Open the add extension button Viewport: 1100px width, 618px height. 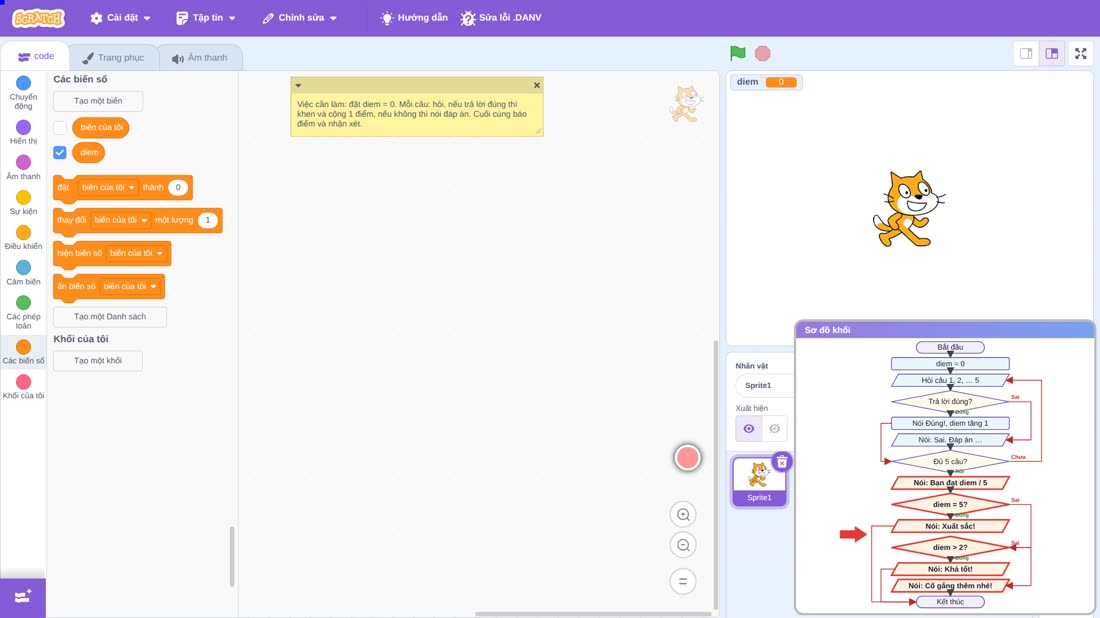click(x=23, y=597)
